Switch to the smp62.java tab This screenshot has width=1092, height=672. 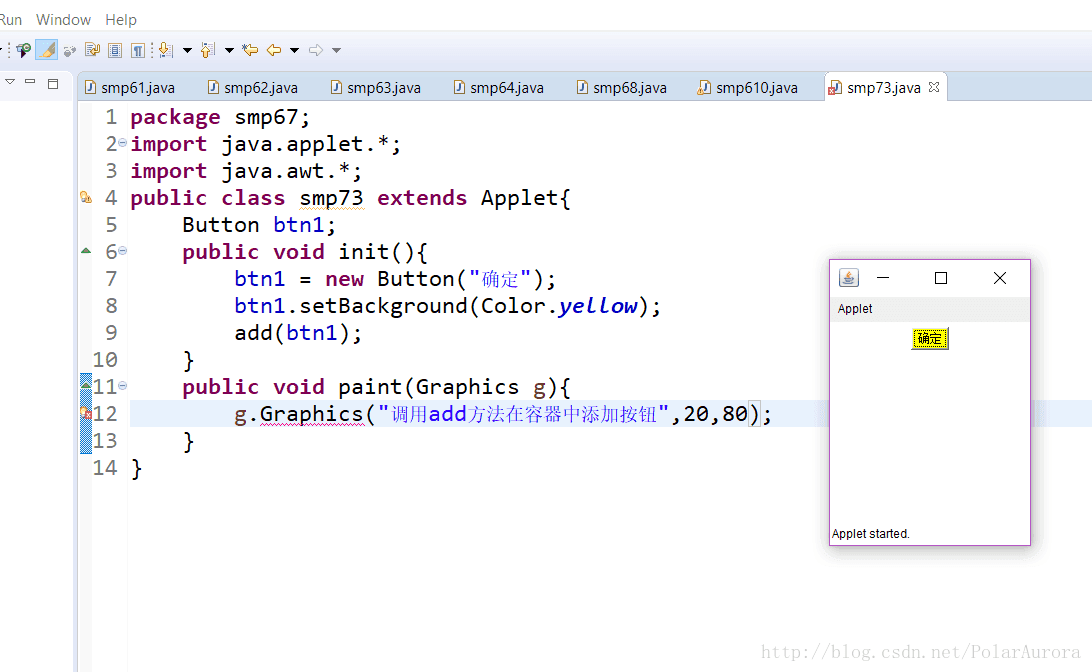[x=253, y=88]
